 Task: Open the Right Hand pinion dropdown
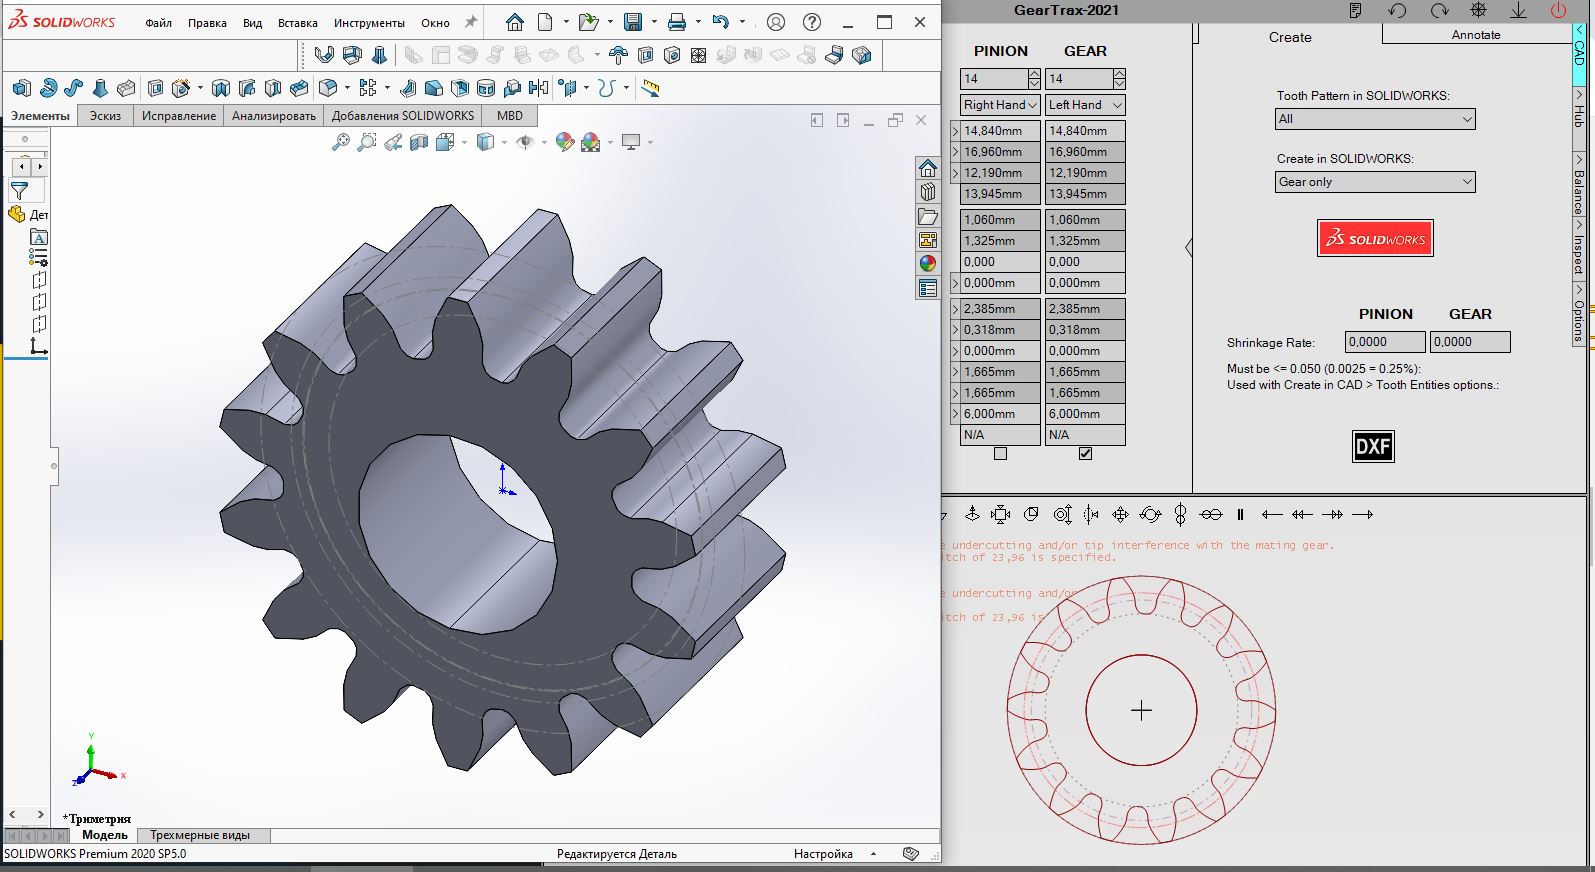point(1000,104)
